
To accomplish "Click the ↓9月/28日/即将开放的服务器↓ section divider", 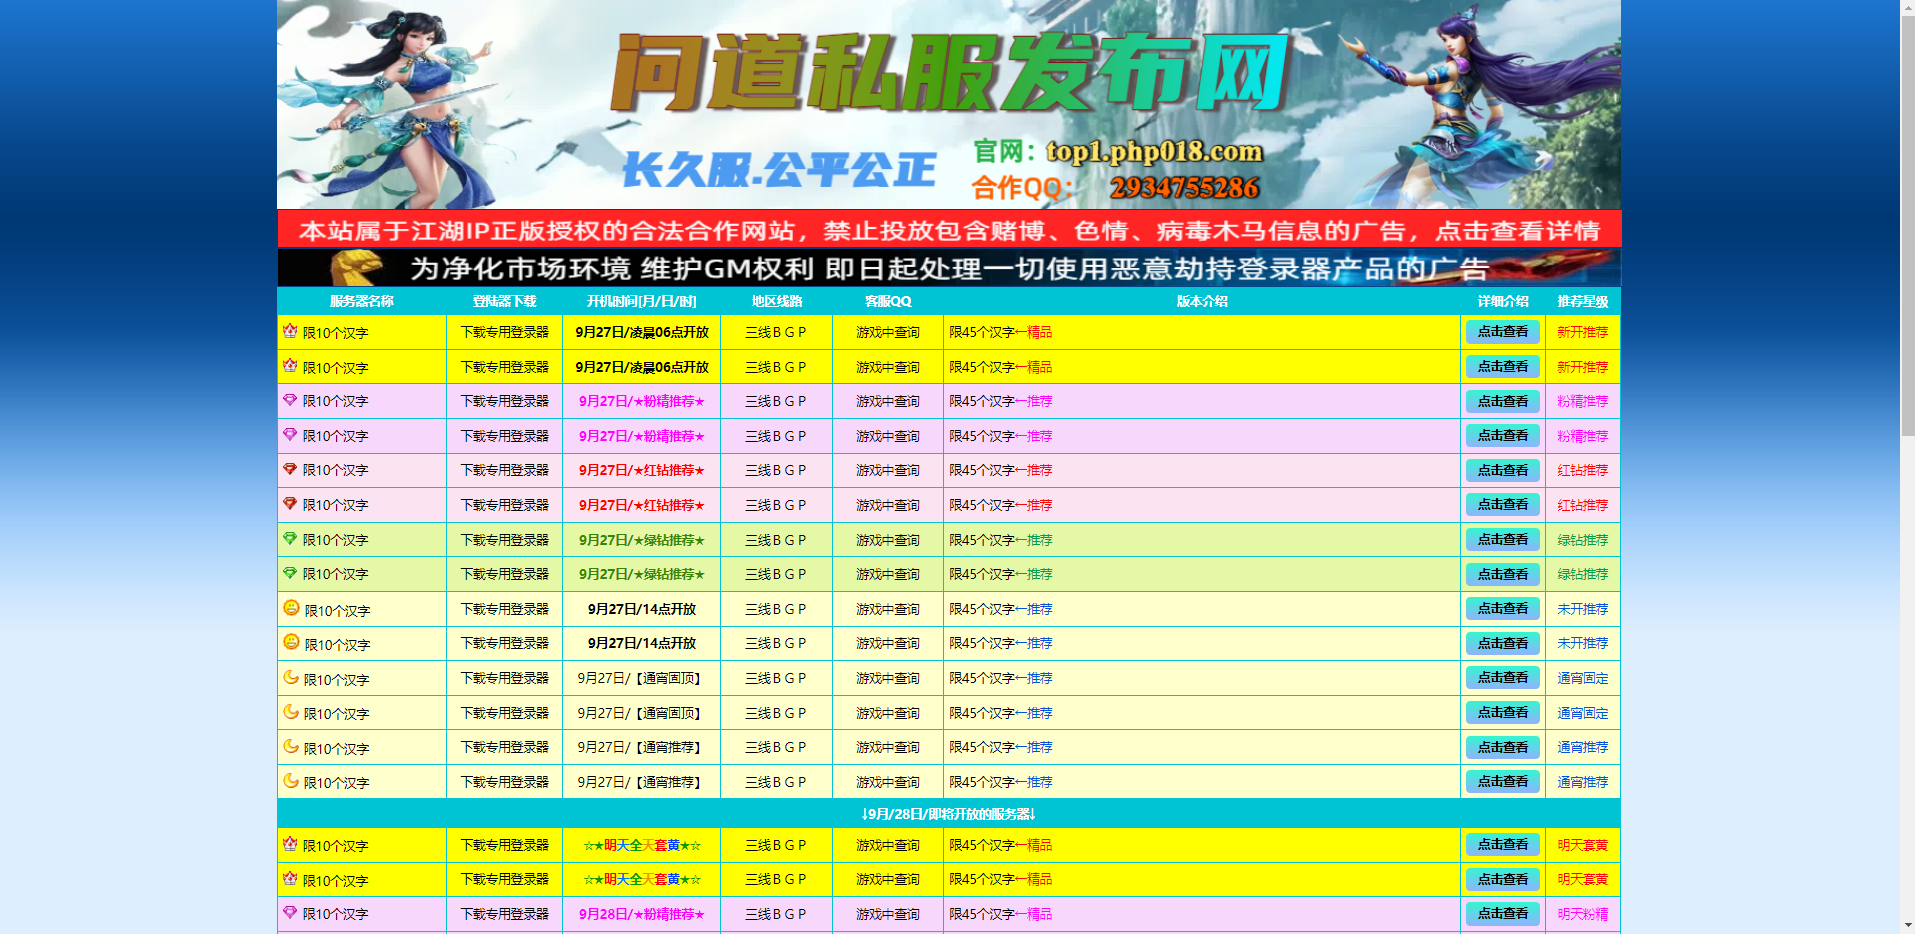I will (949, 814).
